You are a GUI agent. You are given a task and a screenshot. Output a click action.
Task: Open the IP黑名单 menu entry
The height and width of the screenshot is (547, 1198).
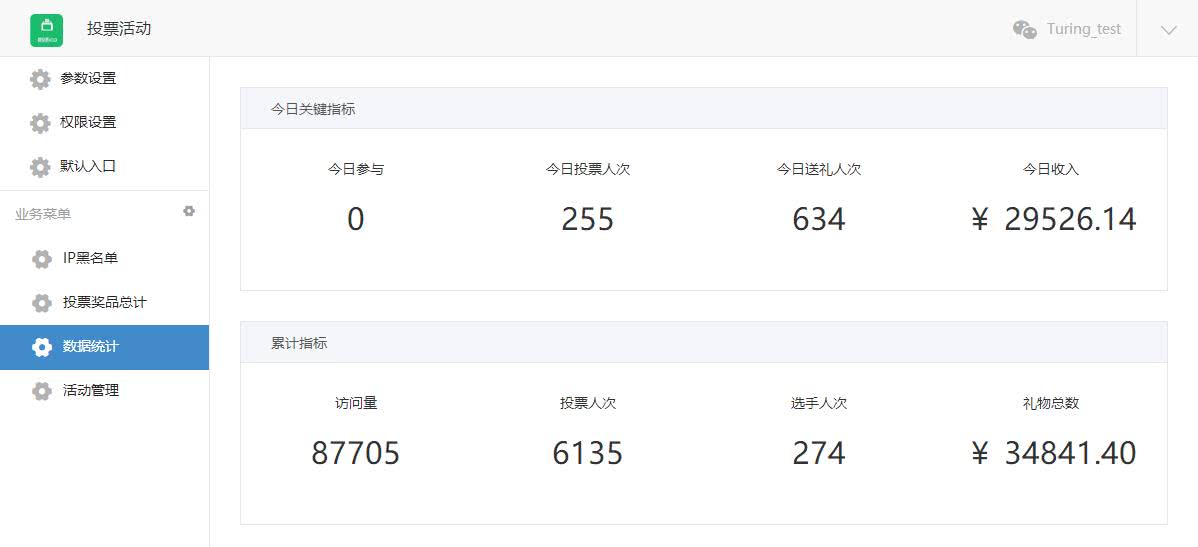click(105, 259)
